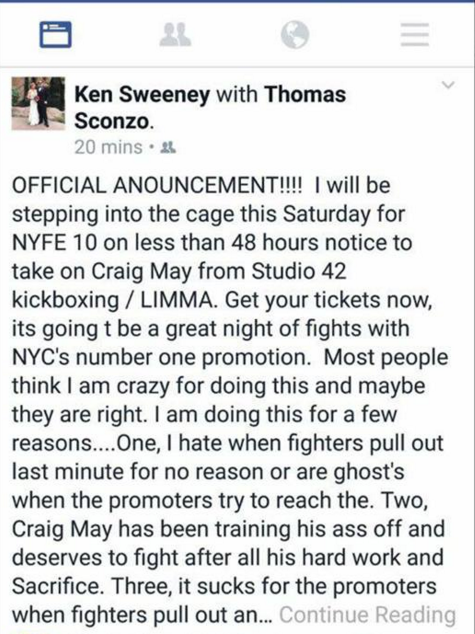475x634 pixels.
Task: Tap the 'last minute for no reason' line
Action: tap(208, 472)
